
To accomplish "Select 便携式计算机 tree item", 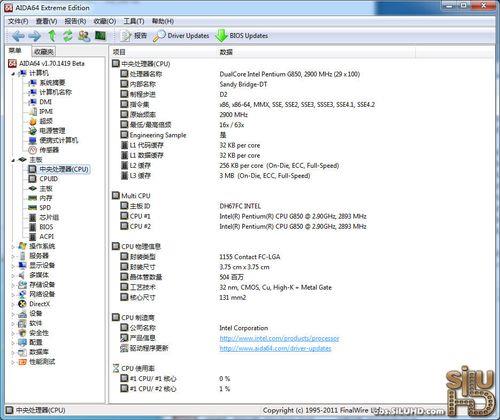I will (x=53, y=140).
